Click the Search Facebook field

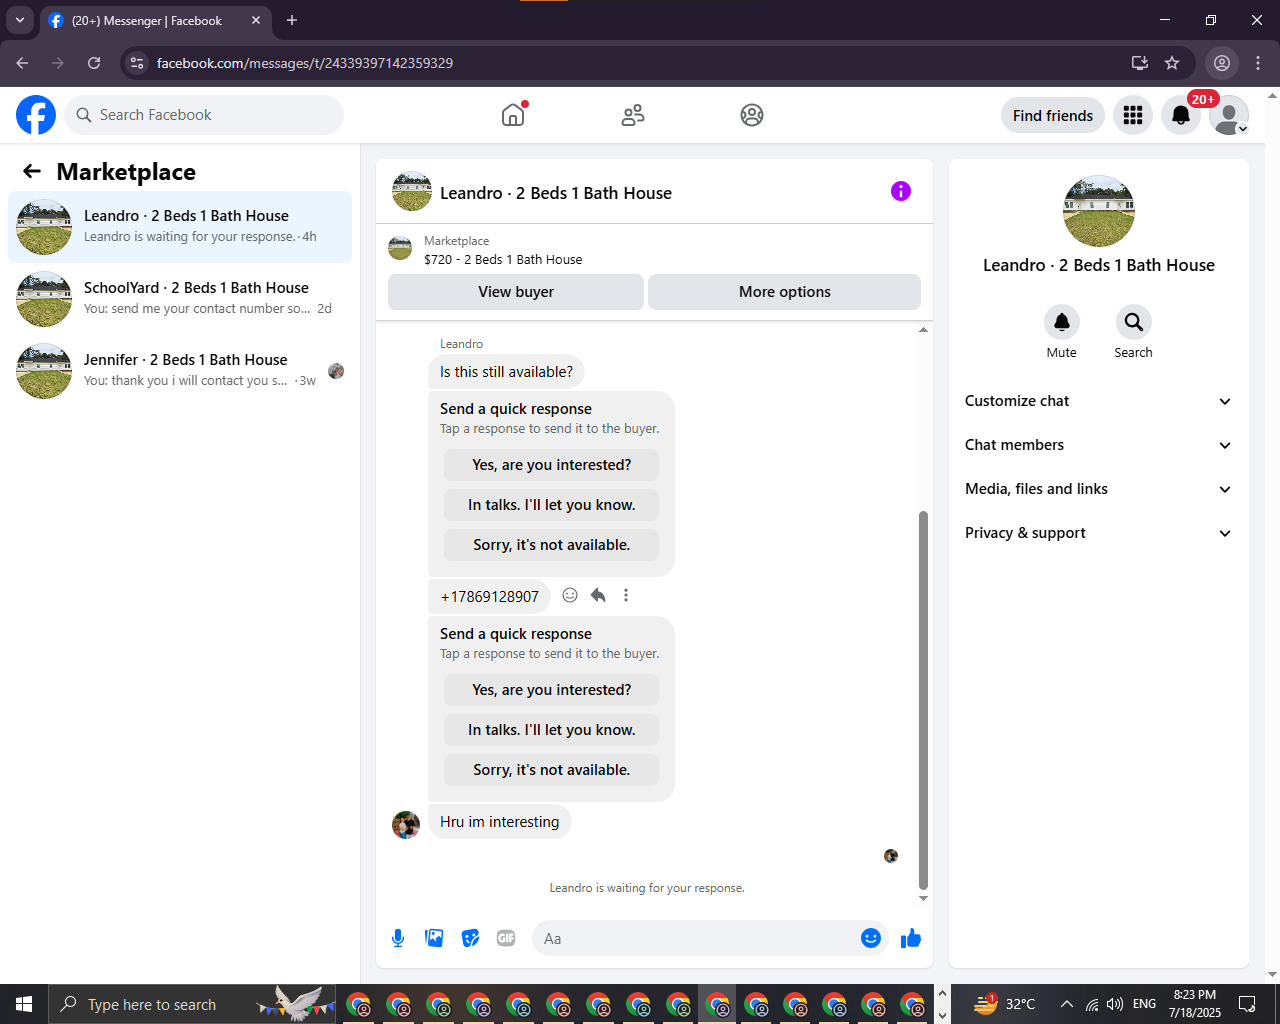(x=204, y=115)
